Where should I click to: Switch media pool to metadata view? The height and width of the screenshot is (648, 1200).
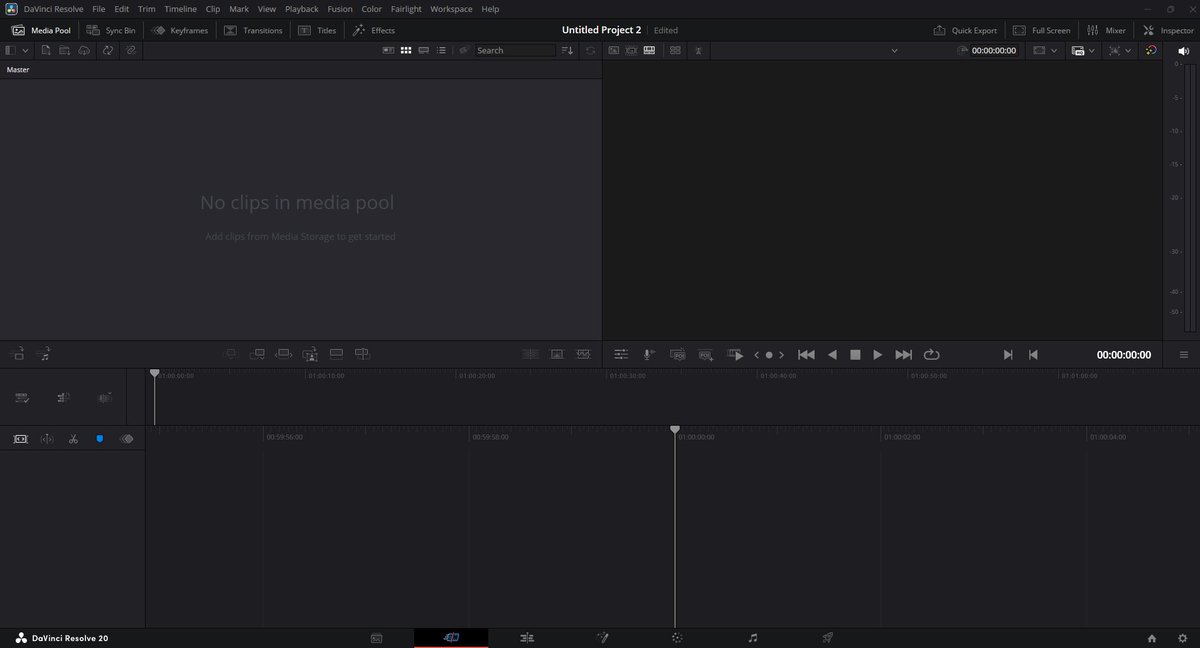(389, 50)
